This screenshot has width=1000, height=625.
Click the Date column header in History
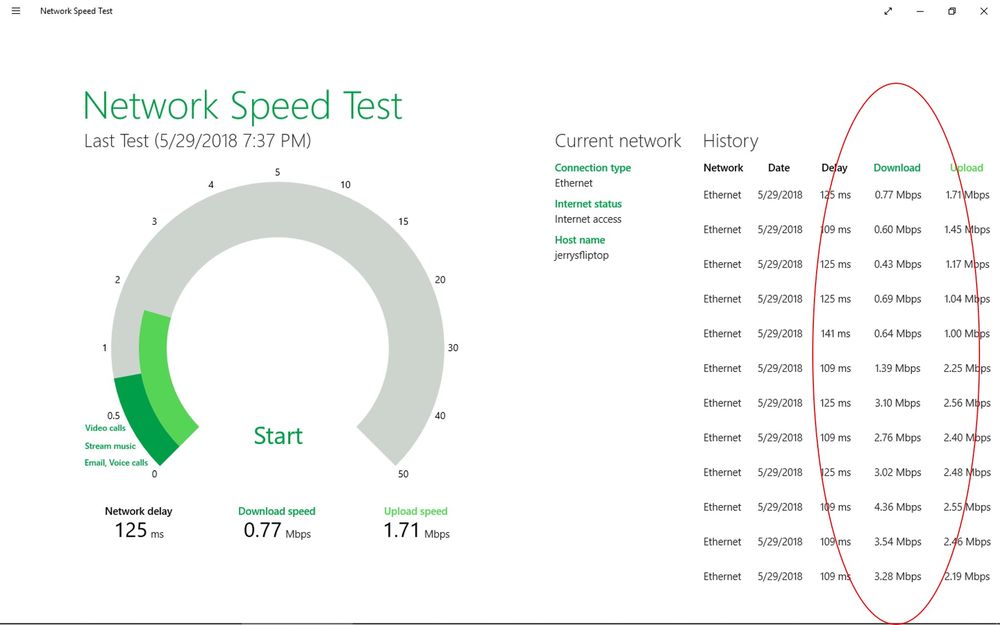(x=779, y=168)
